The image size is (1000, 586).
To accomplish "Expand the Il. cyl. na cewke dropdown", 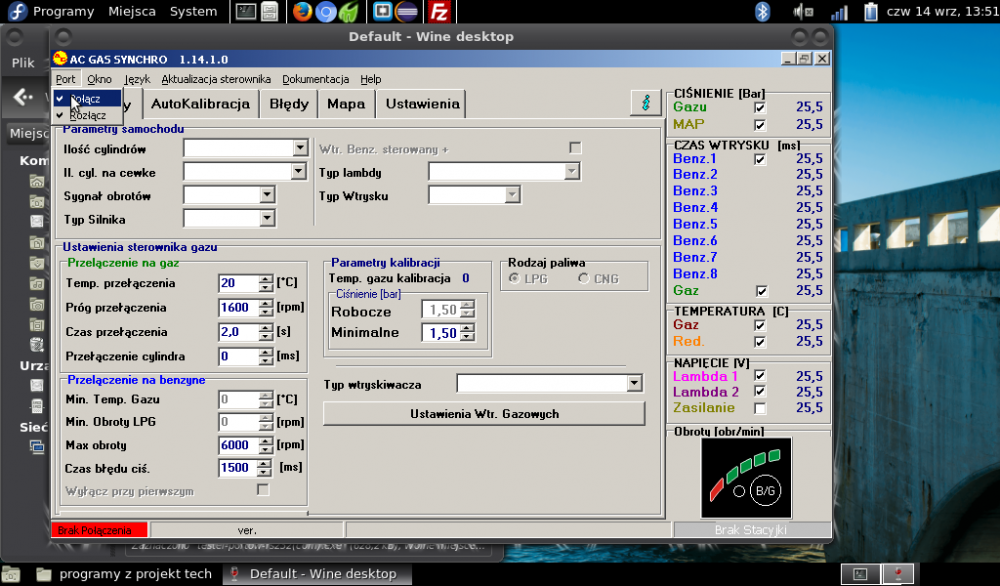I will click(298, 172).
